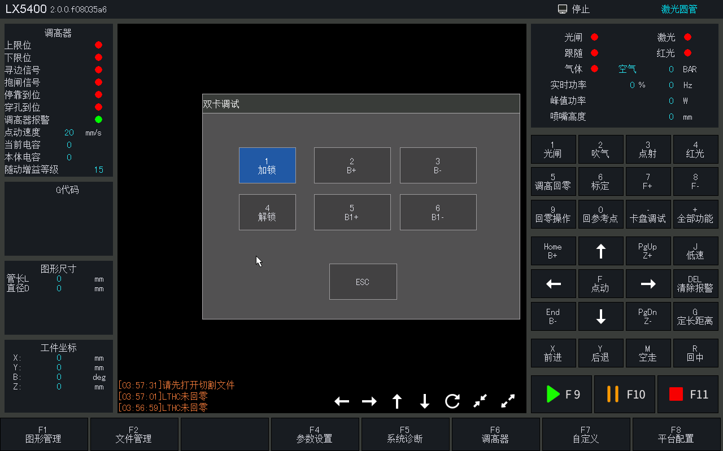Click the 2 B+ dialog button
This screenshot has width=723, height=451.
click(x=352, y=166)
